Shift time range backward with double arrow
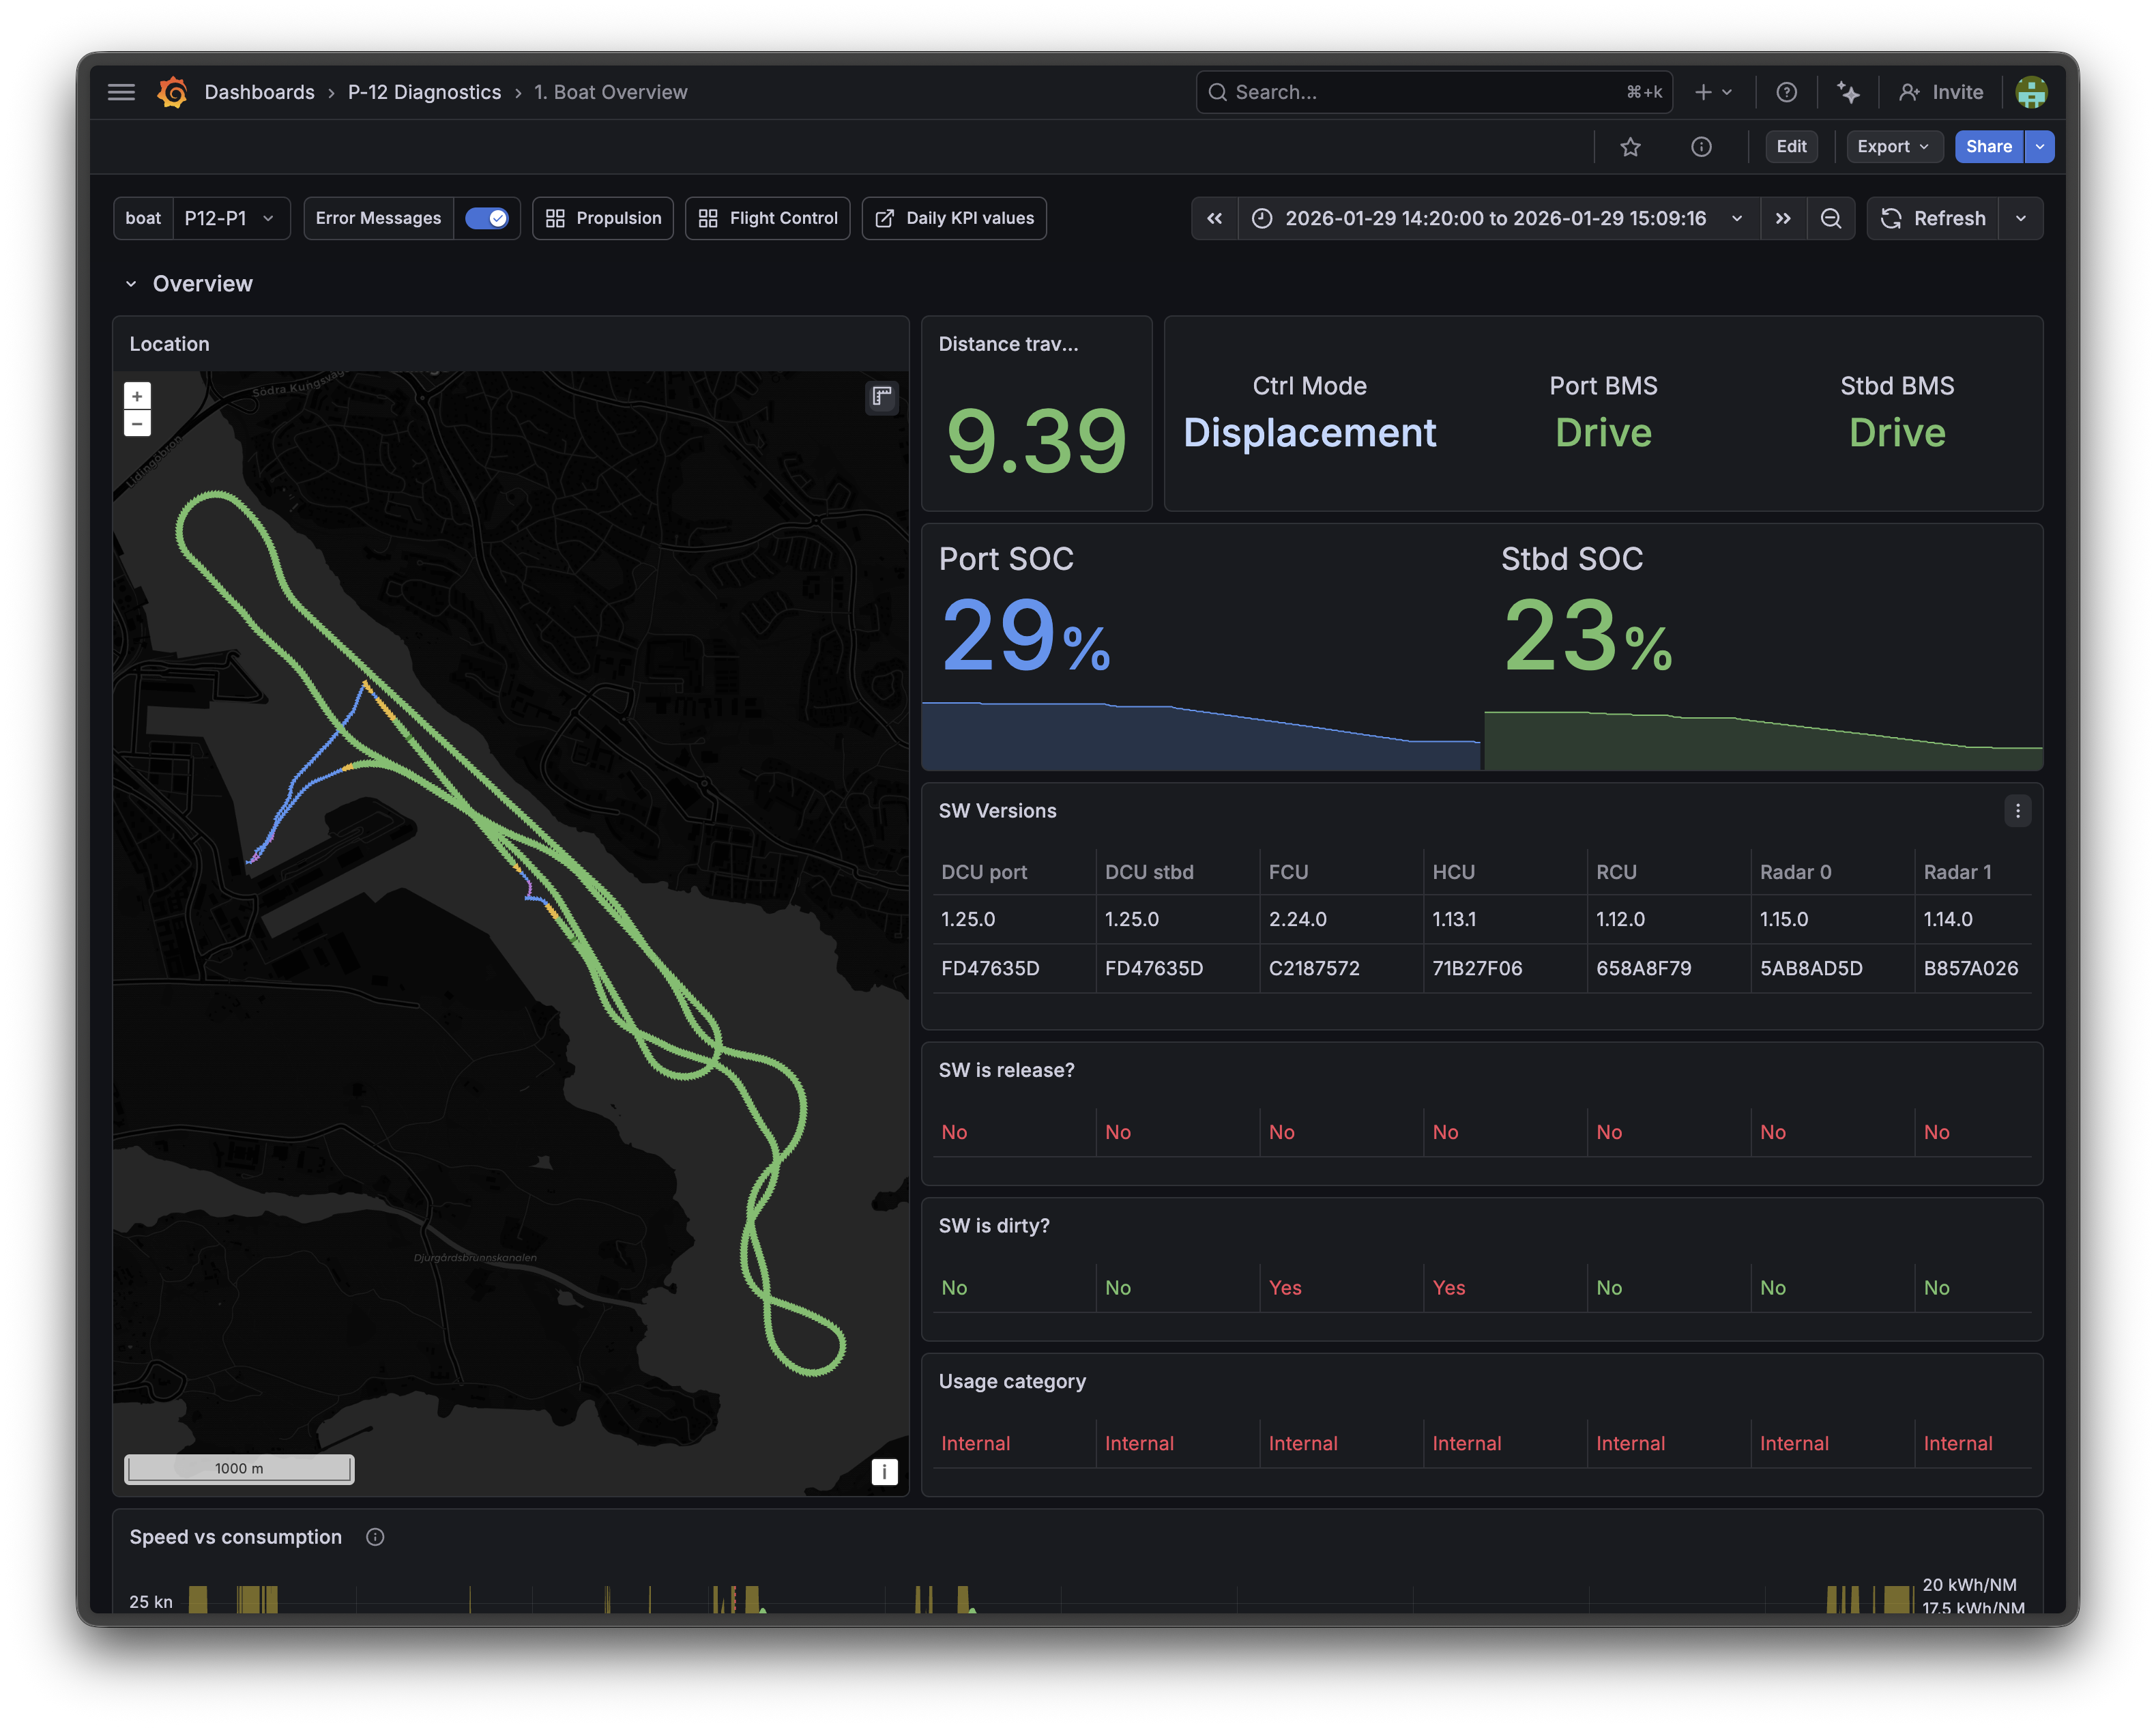 (x=1214, y=218)
